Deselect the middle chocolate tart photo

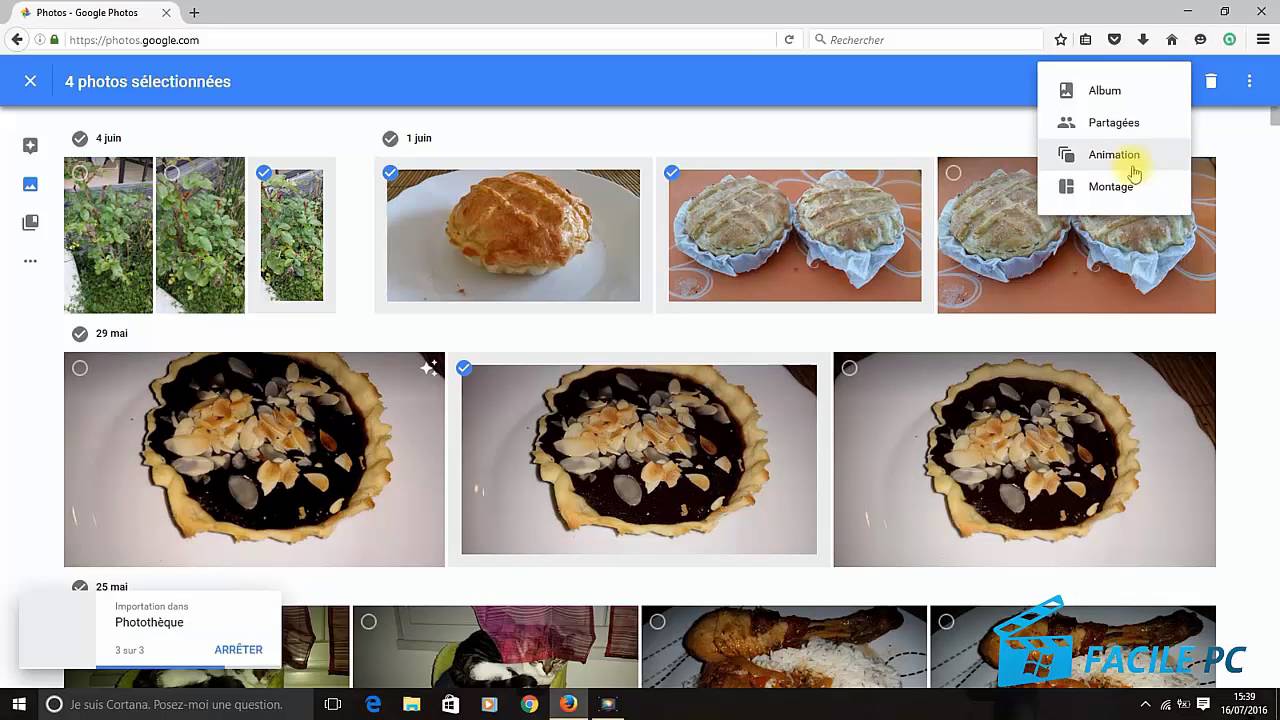pos(463,368)
